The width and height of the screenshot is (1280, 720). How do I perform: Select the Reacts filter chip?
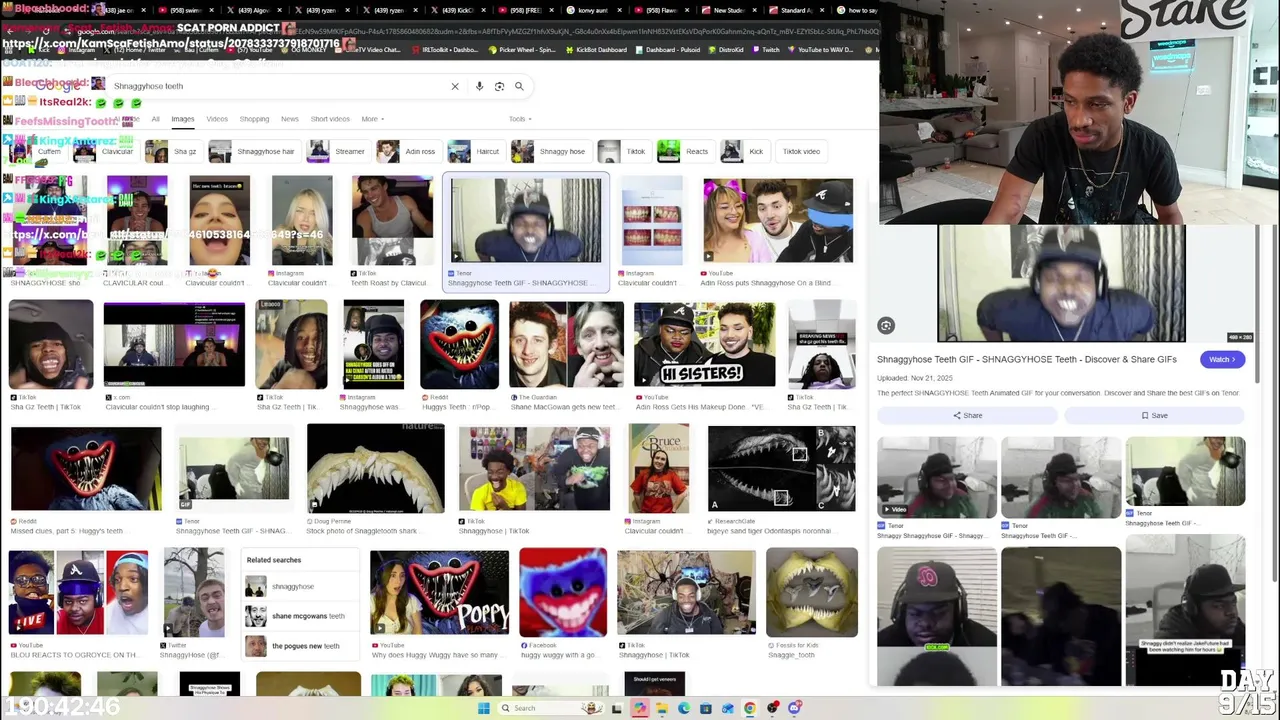[684, 151]
